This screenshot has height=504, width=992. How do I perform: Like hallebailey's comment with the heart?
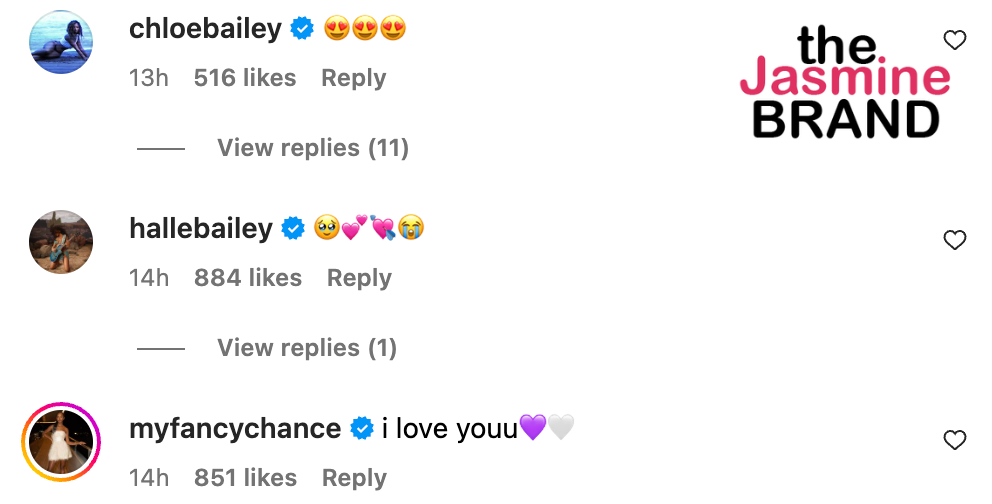coord(955,240)
